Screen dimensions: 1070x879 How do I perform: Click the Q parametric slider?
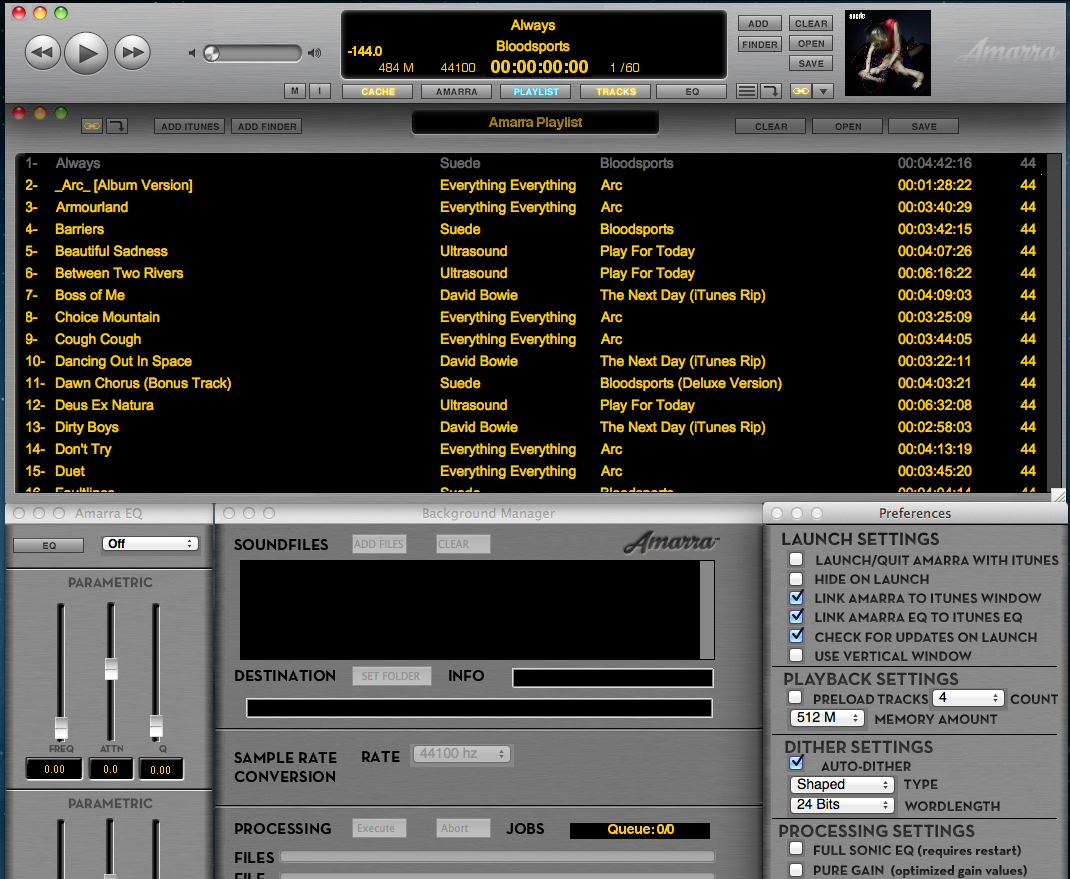point(156,672)
